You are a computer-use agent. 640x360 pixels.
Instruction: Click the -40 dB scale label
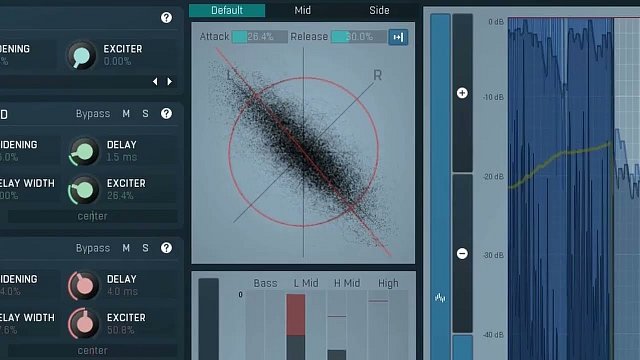493,335
